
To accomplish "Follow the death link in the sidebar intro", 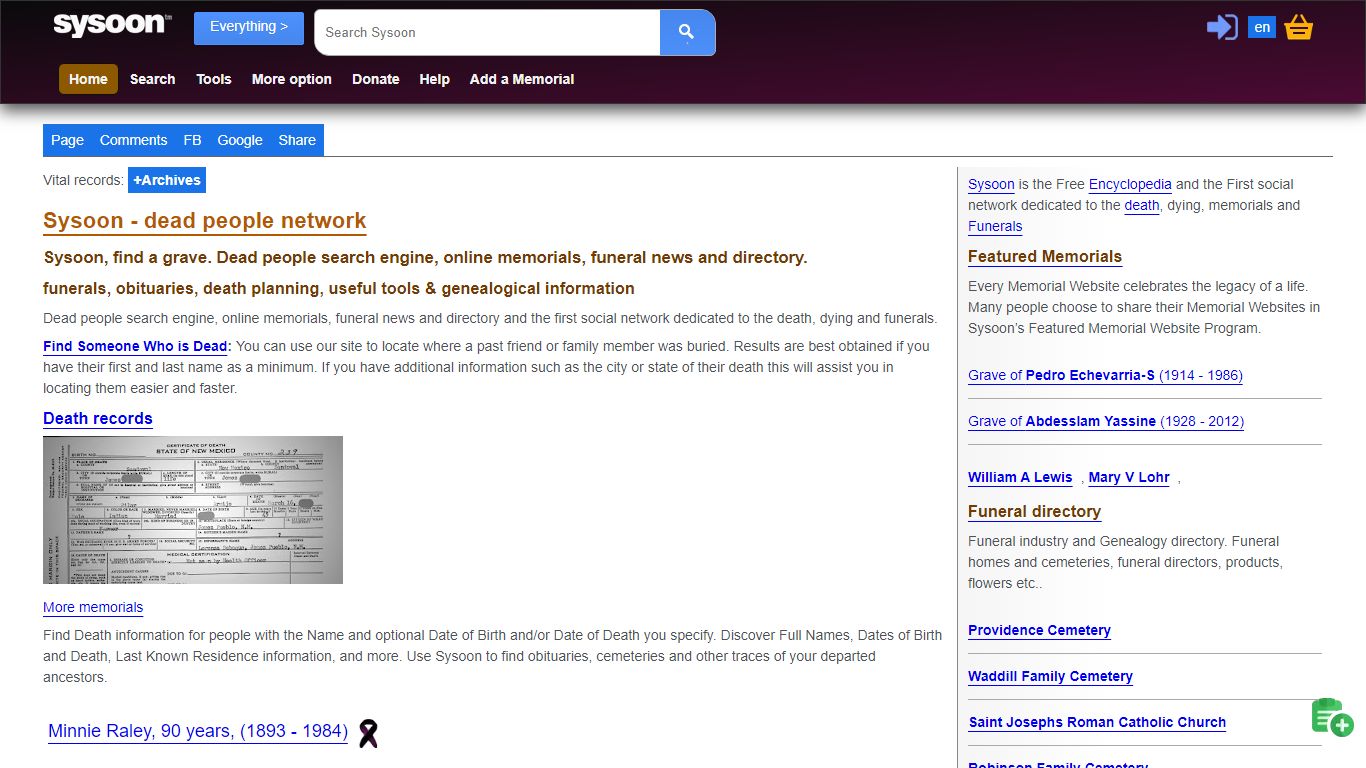I will click(x=1142, y=205).
